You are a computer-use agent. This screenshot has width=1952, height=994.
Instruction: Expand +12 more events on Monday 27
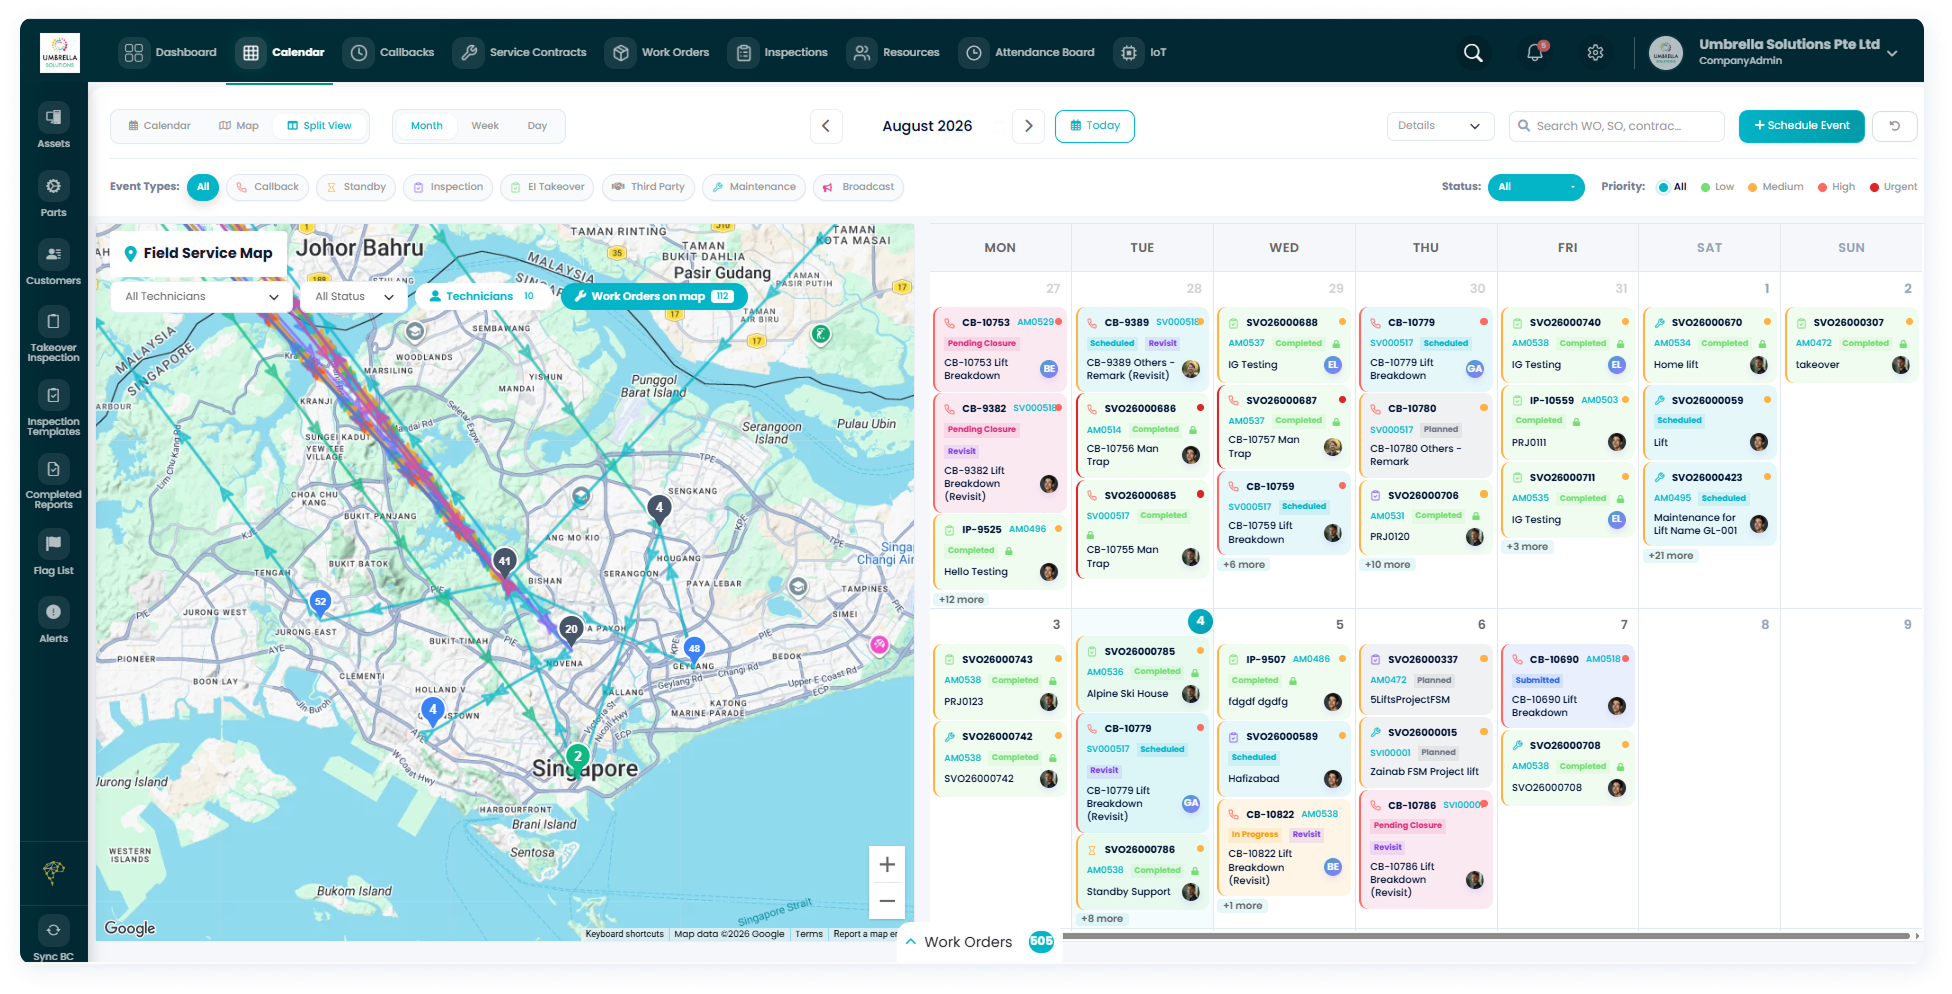(x=961, y=600)
